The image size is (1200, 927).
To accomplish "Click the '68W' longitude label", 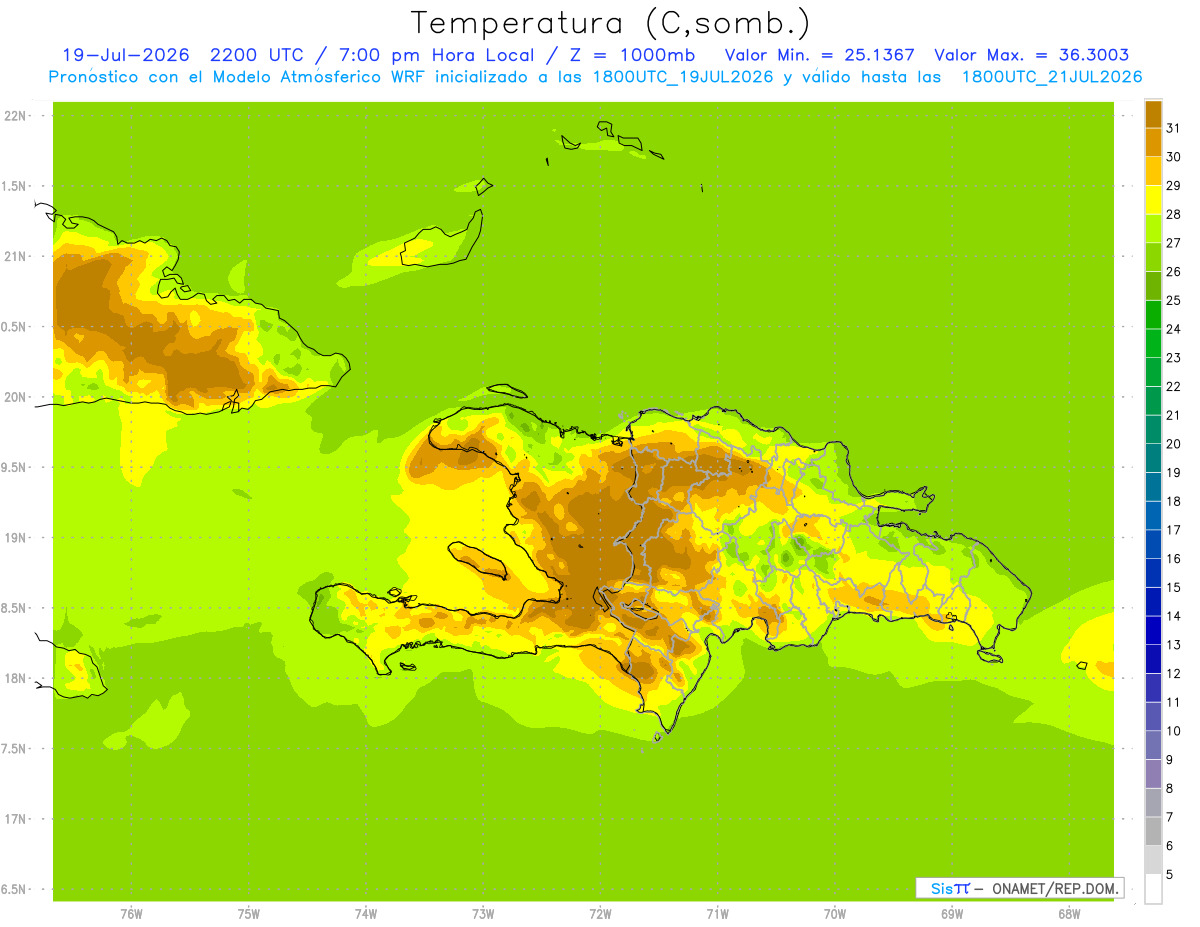I will [1069, 914].
